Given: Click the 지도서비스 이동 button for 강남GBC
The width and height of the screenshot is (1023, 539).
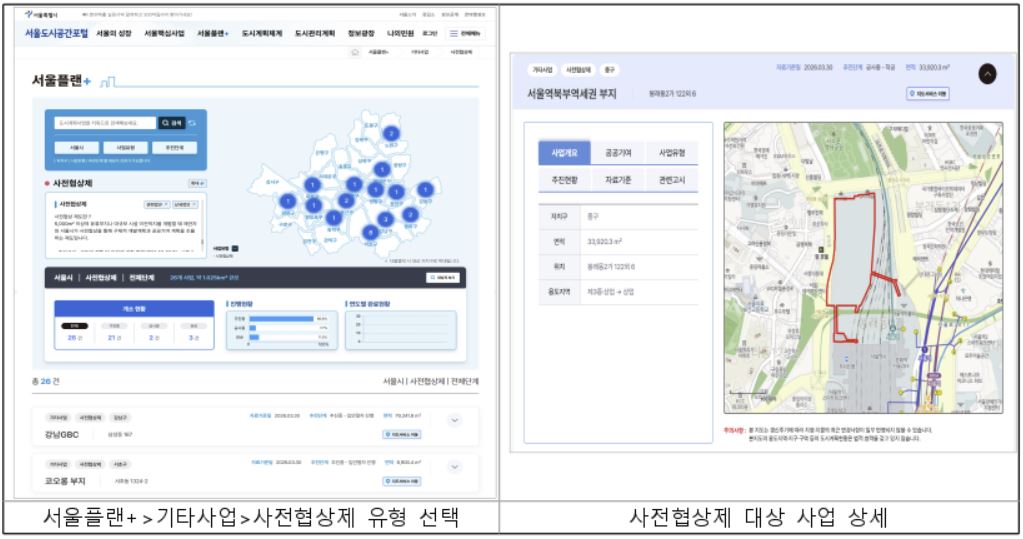Looking at the screenshot, I should pyautogui.click(x=402, y=435).
